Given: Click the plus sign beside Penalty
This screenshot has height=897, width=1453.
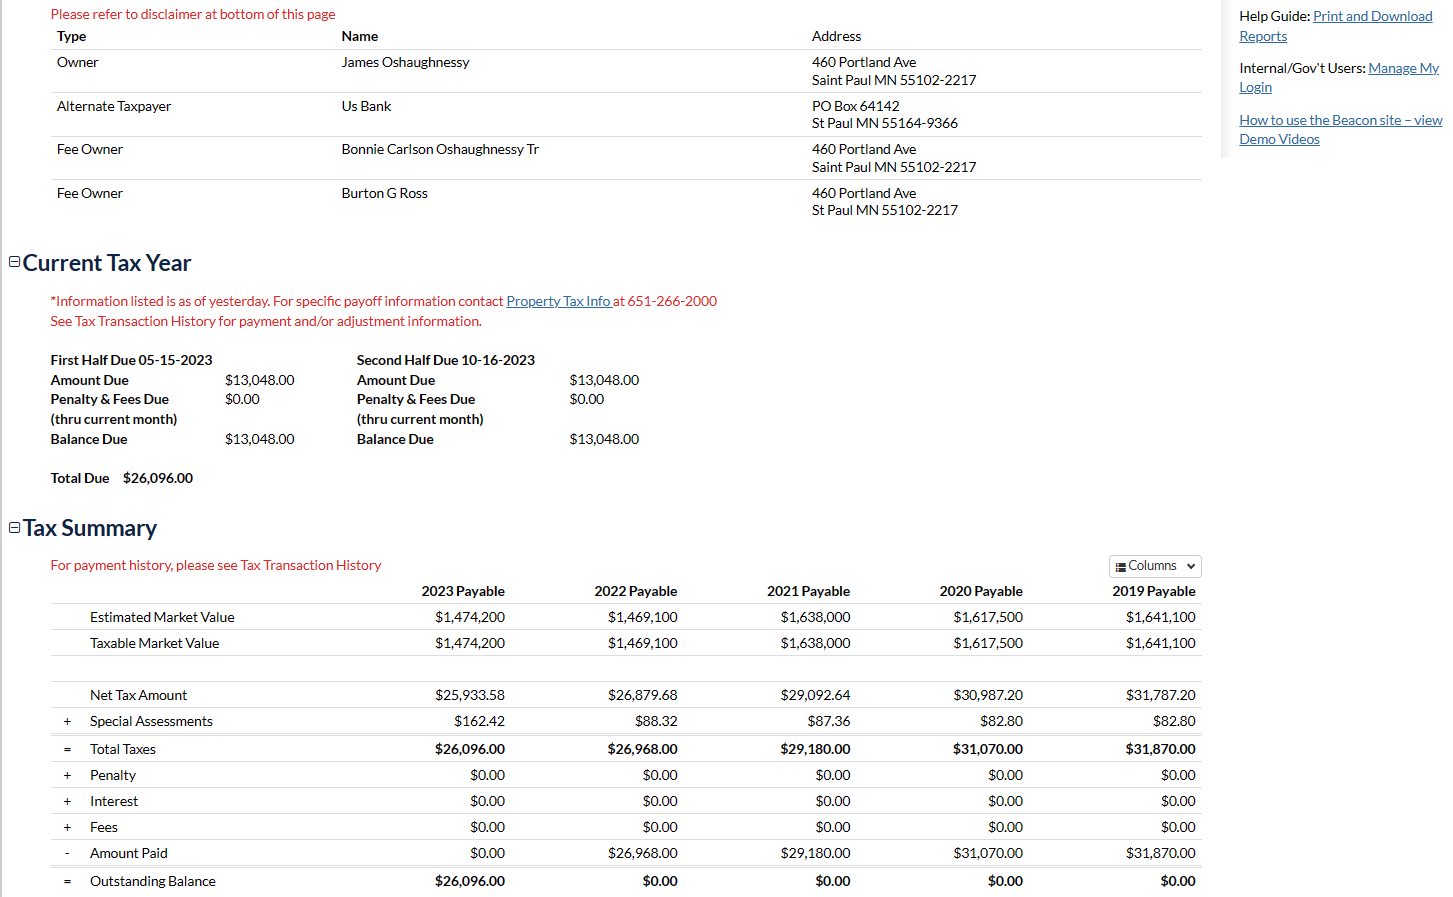Looking at the screenshot, I should pyautogui.click(x=67, y=776).
